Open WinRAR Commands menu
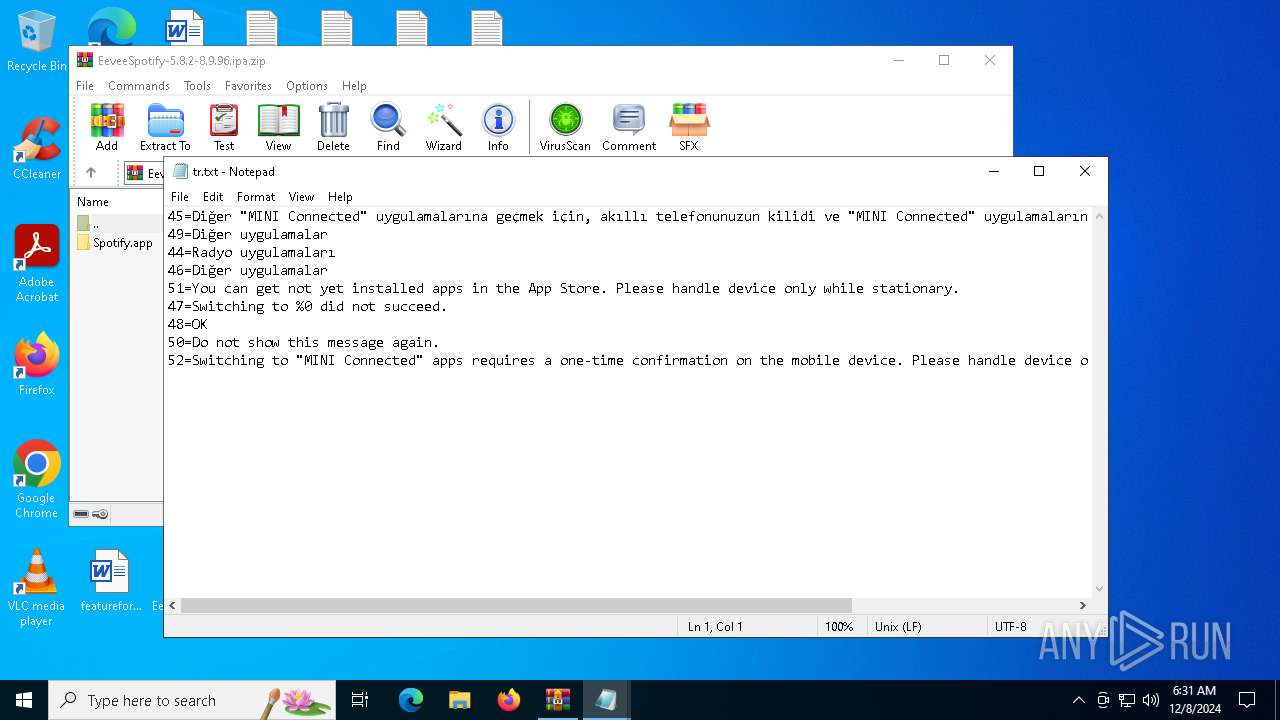1280x720 pixels. coord(139,86)
